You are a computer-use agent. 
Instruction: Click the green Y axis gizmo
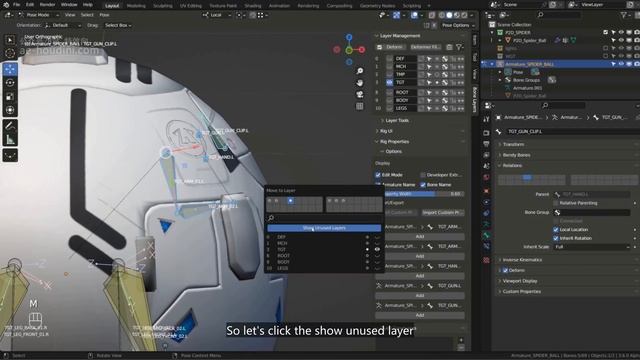point(349,50)
